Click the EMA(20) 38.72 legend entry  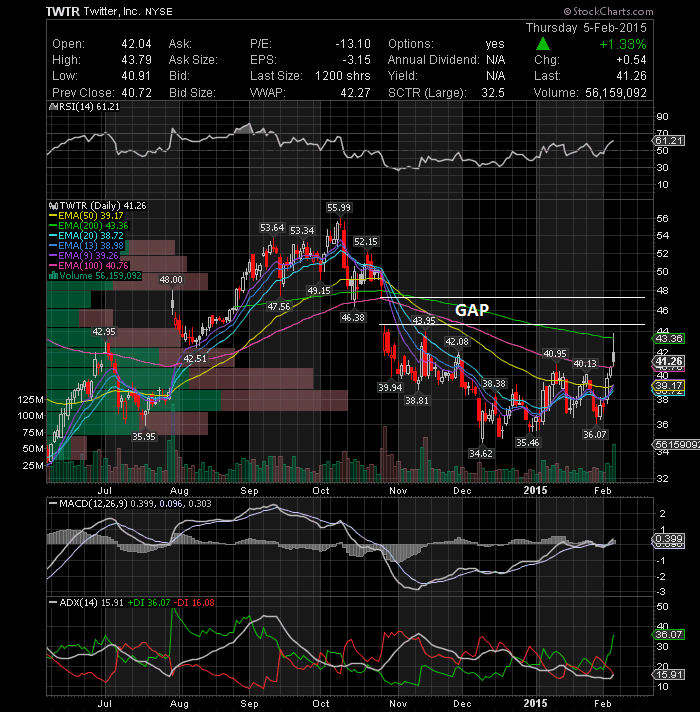tap(91, 236)
